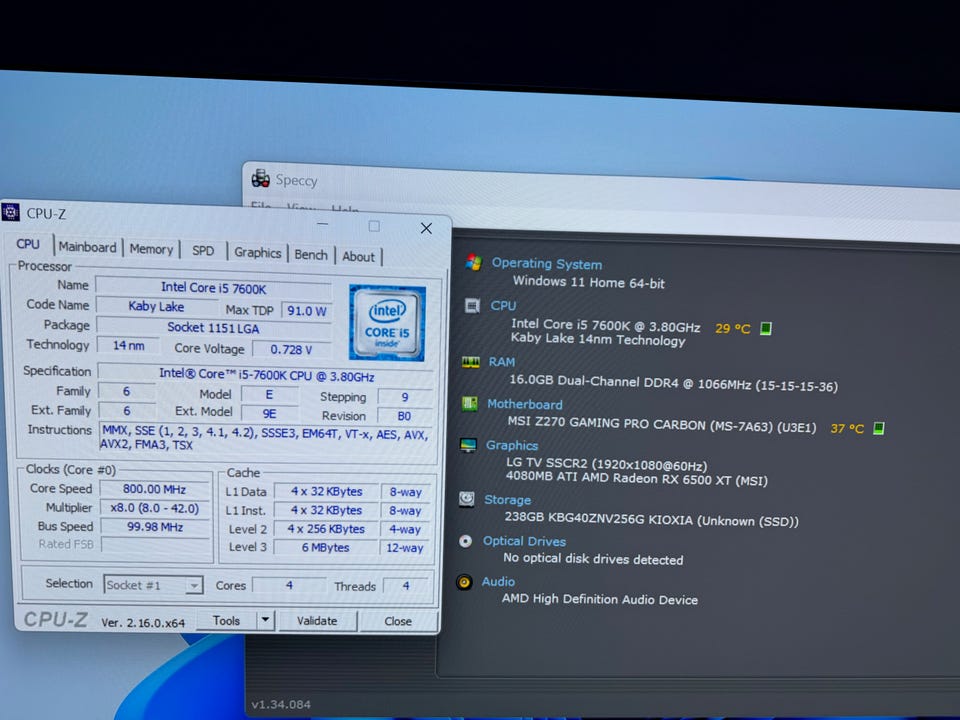Click the Core Voltage value 0.728 V

(x=291, y=350)
